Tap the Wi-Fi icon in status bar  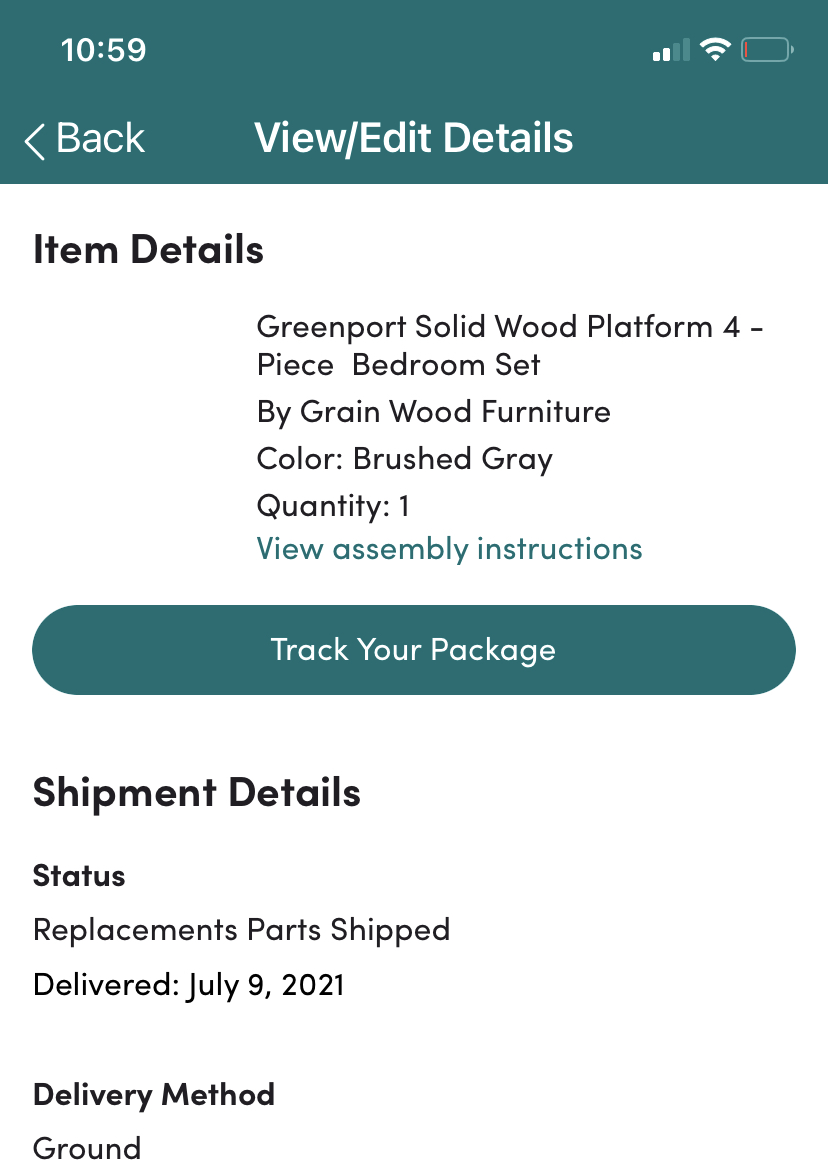click(715, 50)
